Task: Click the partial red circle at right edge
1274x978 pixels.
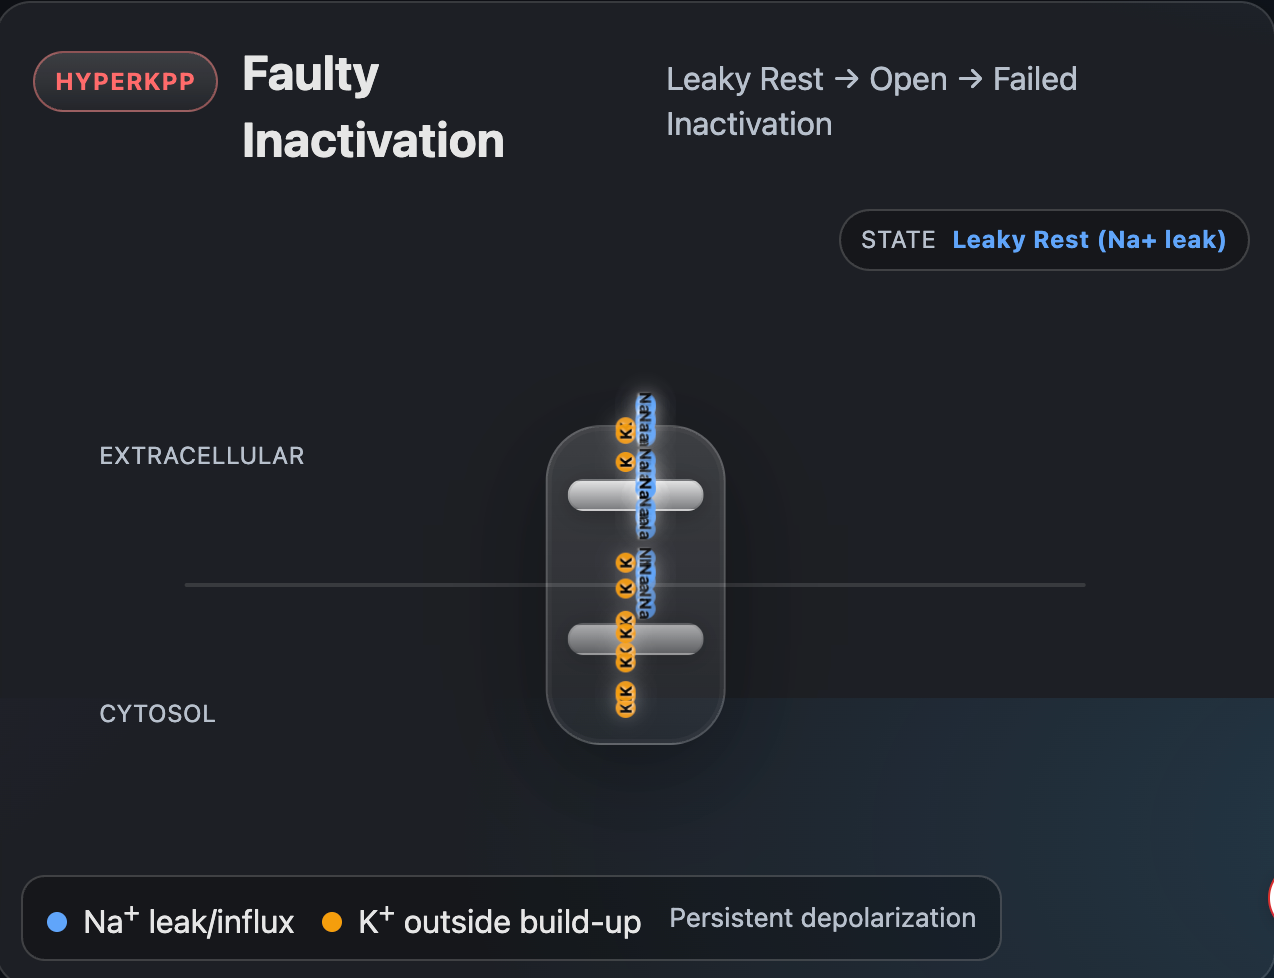Action: [1269, 897]
